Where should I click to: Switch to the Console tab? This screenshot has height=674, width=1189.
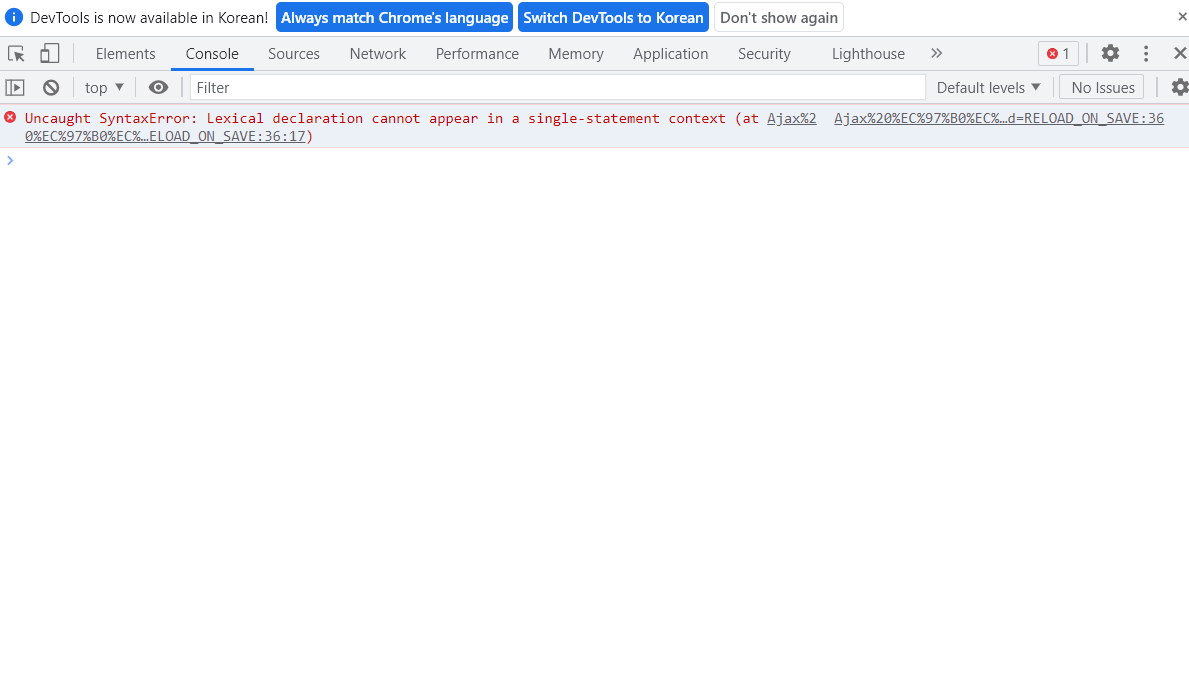click(212, 54)
